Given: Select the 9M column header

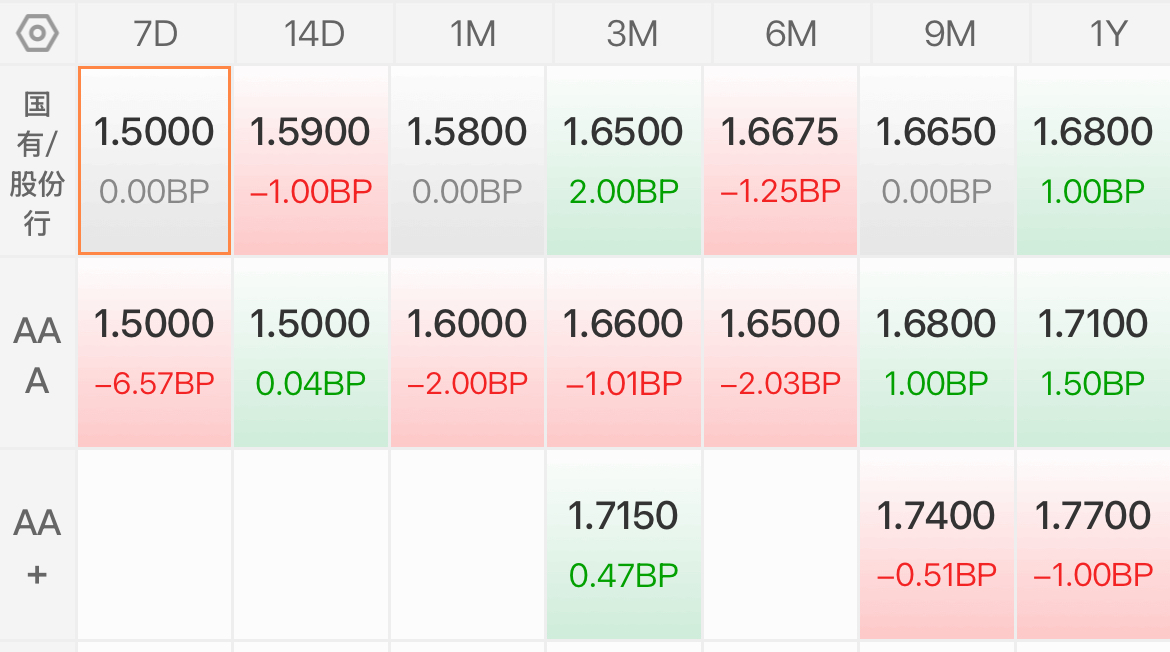Looking at the screenshot, I should click(950, 34).
